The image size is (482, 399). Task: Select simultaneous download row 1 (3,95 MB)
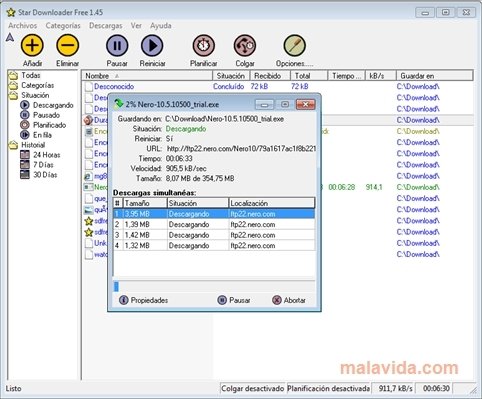point(214,214)
